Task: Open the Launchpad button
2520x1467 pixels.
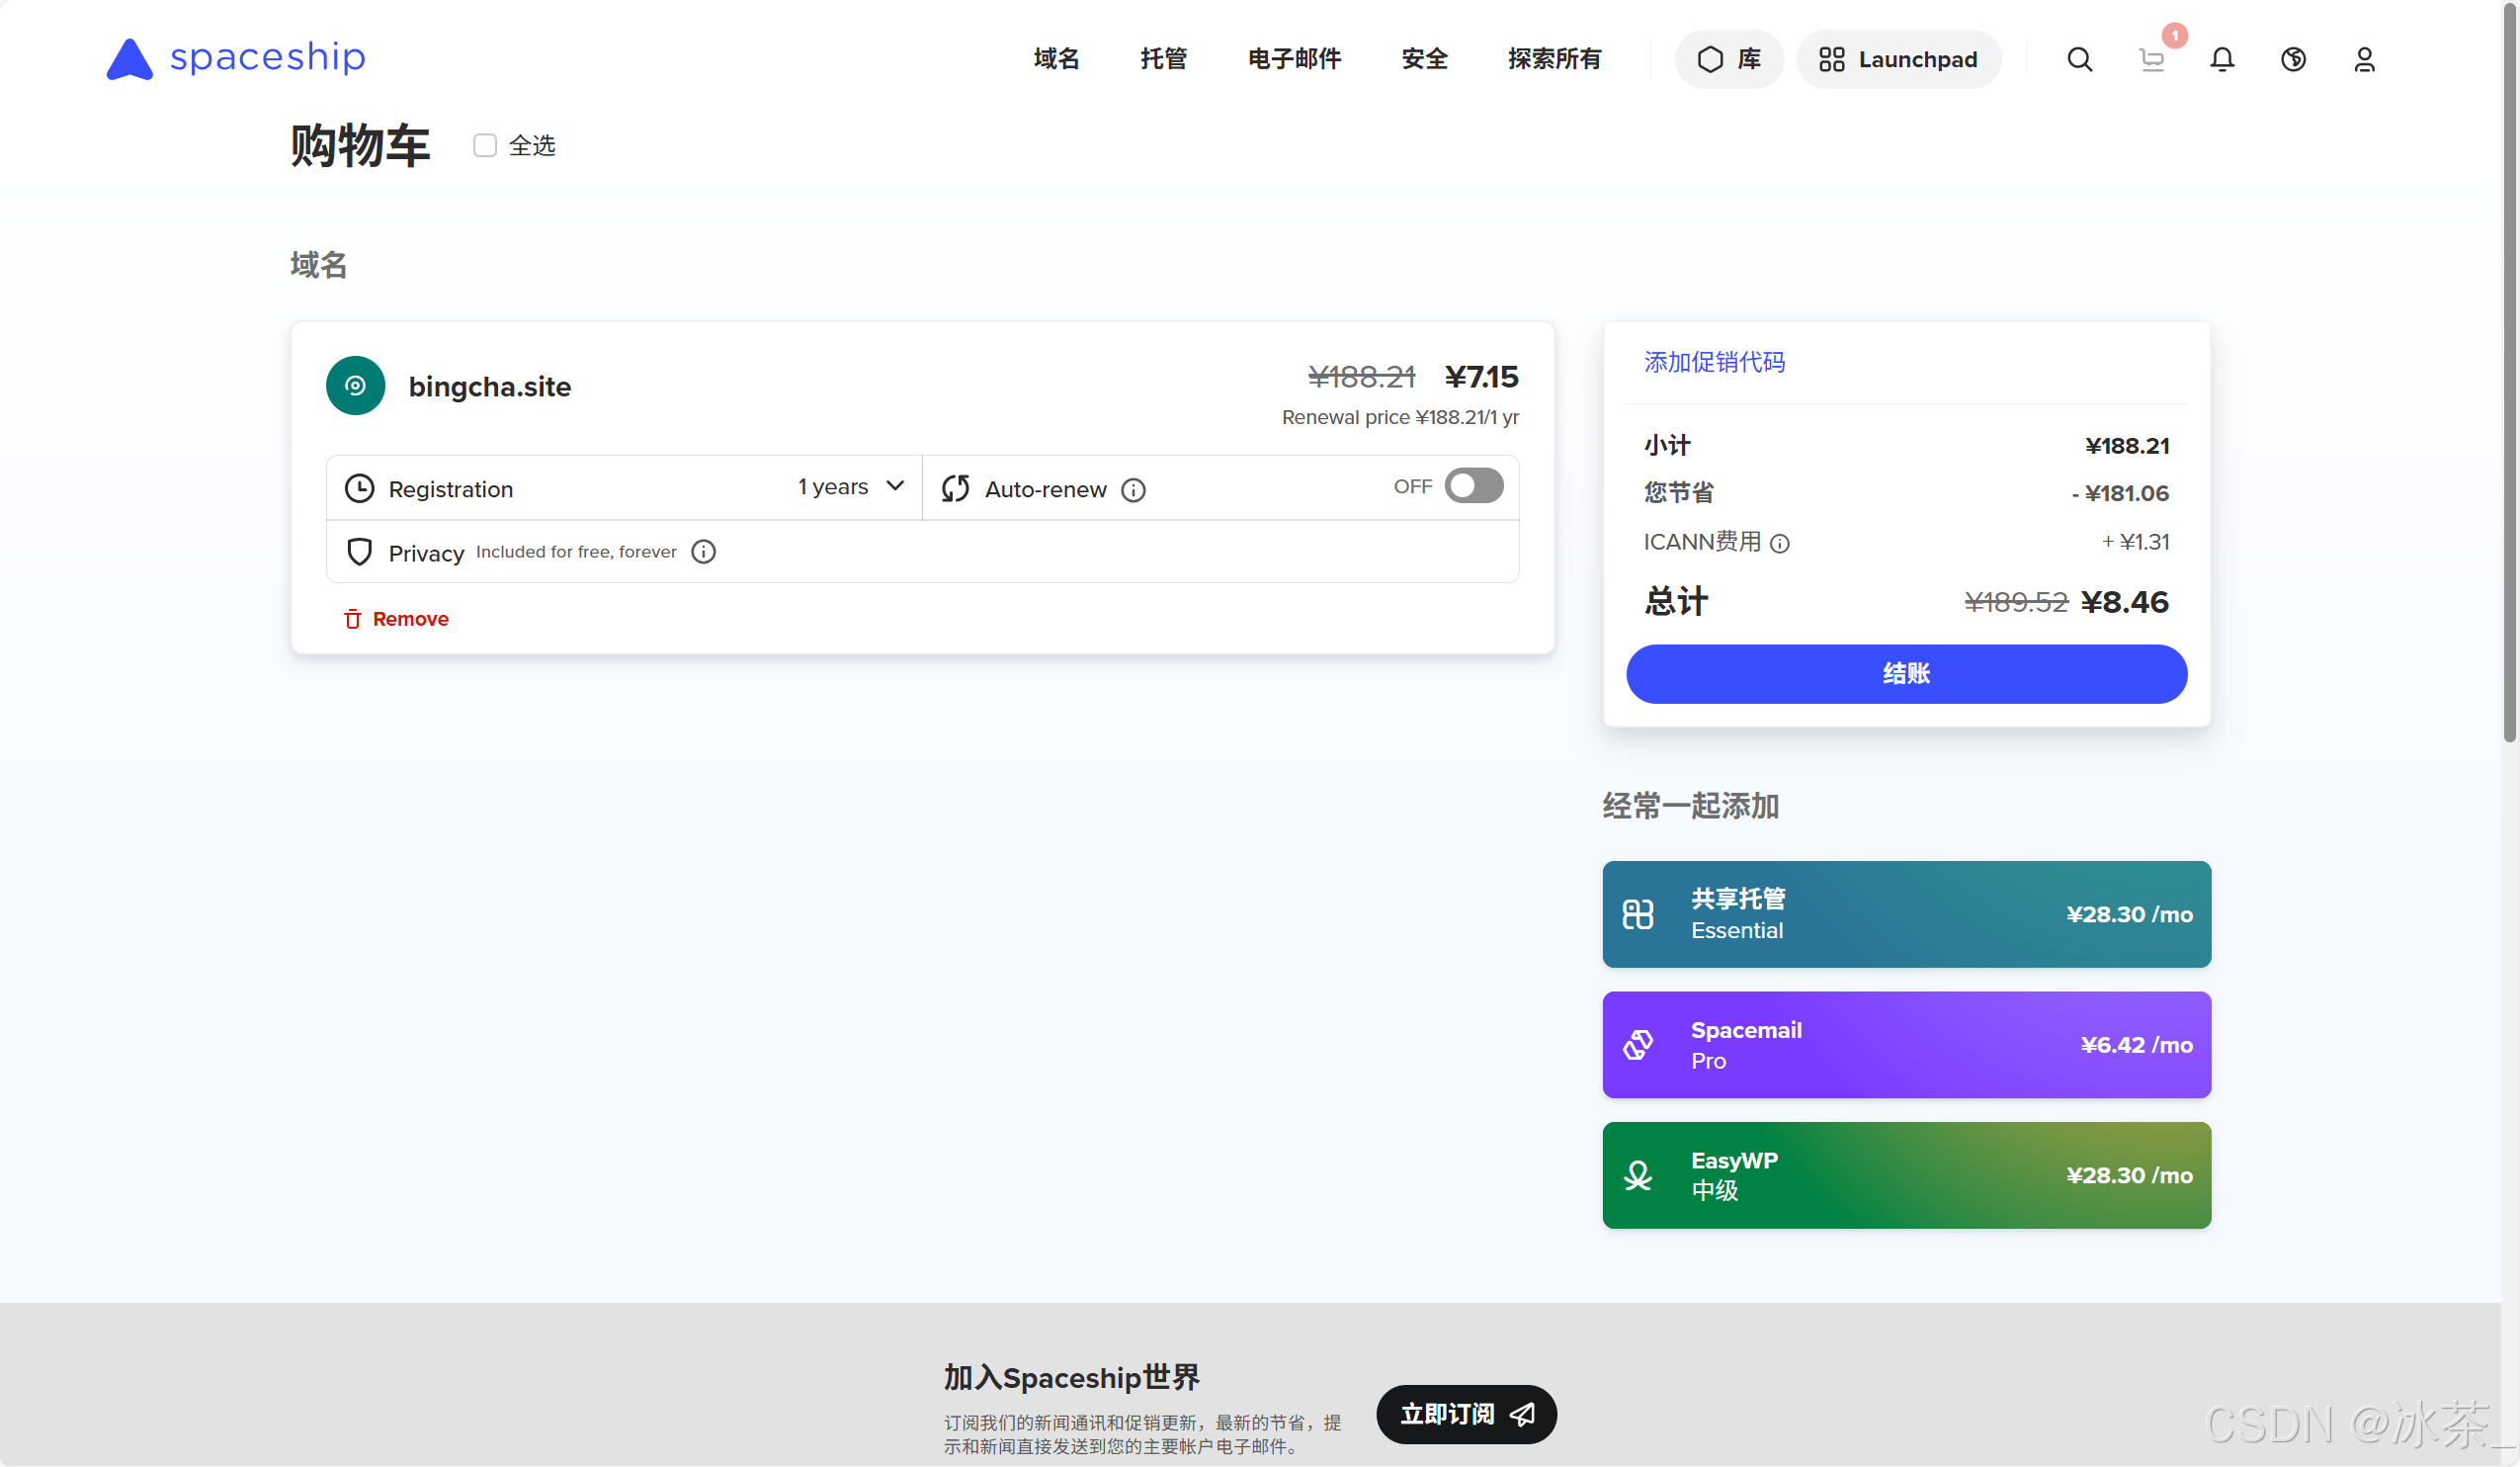Action: (x=1898, y=59)
